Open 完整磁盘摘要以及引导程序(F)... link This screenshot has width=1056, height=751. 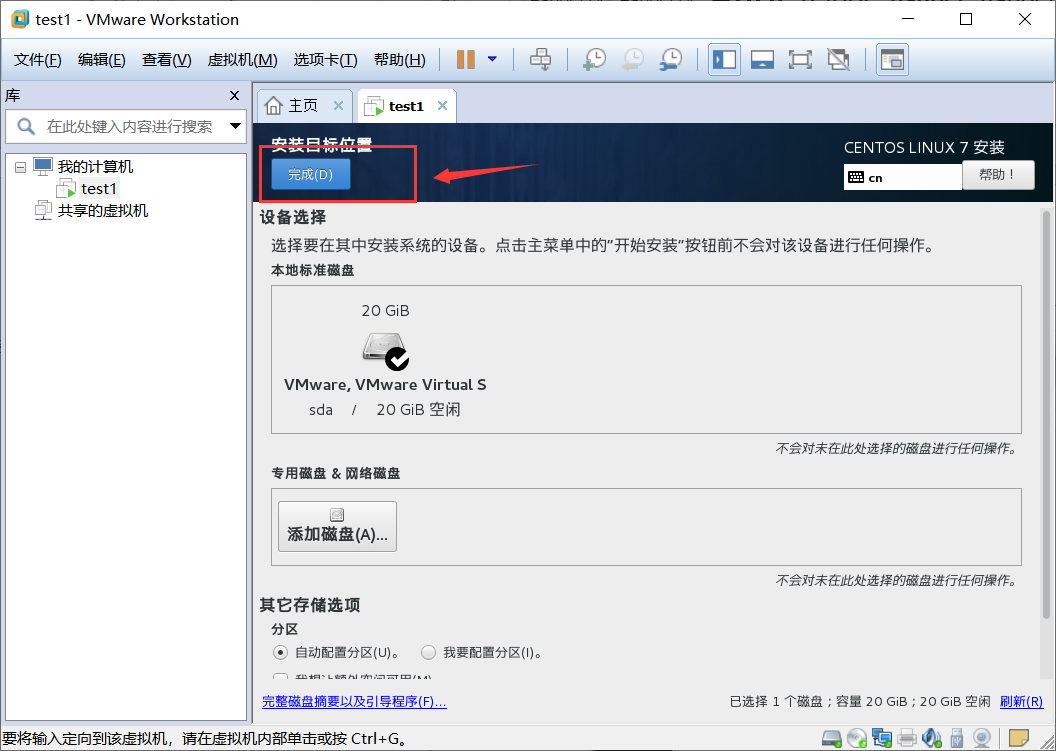click(354, 701)
